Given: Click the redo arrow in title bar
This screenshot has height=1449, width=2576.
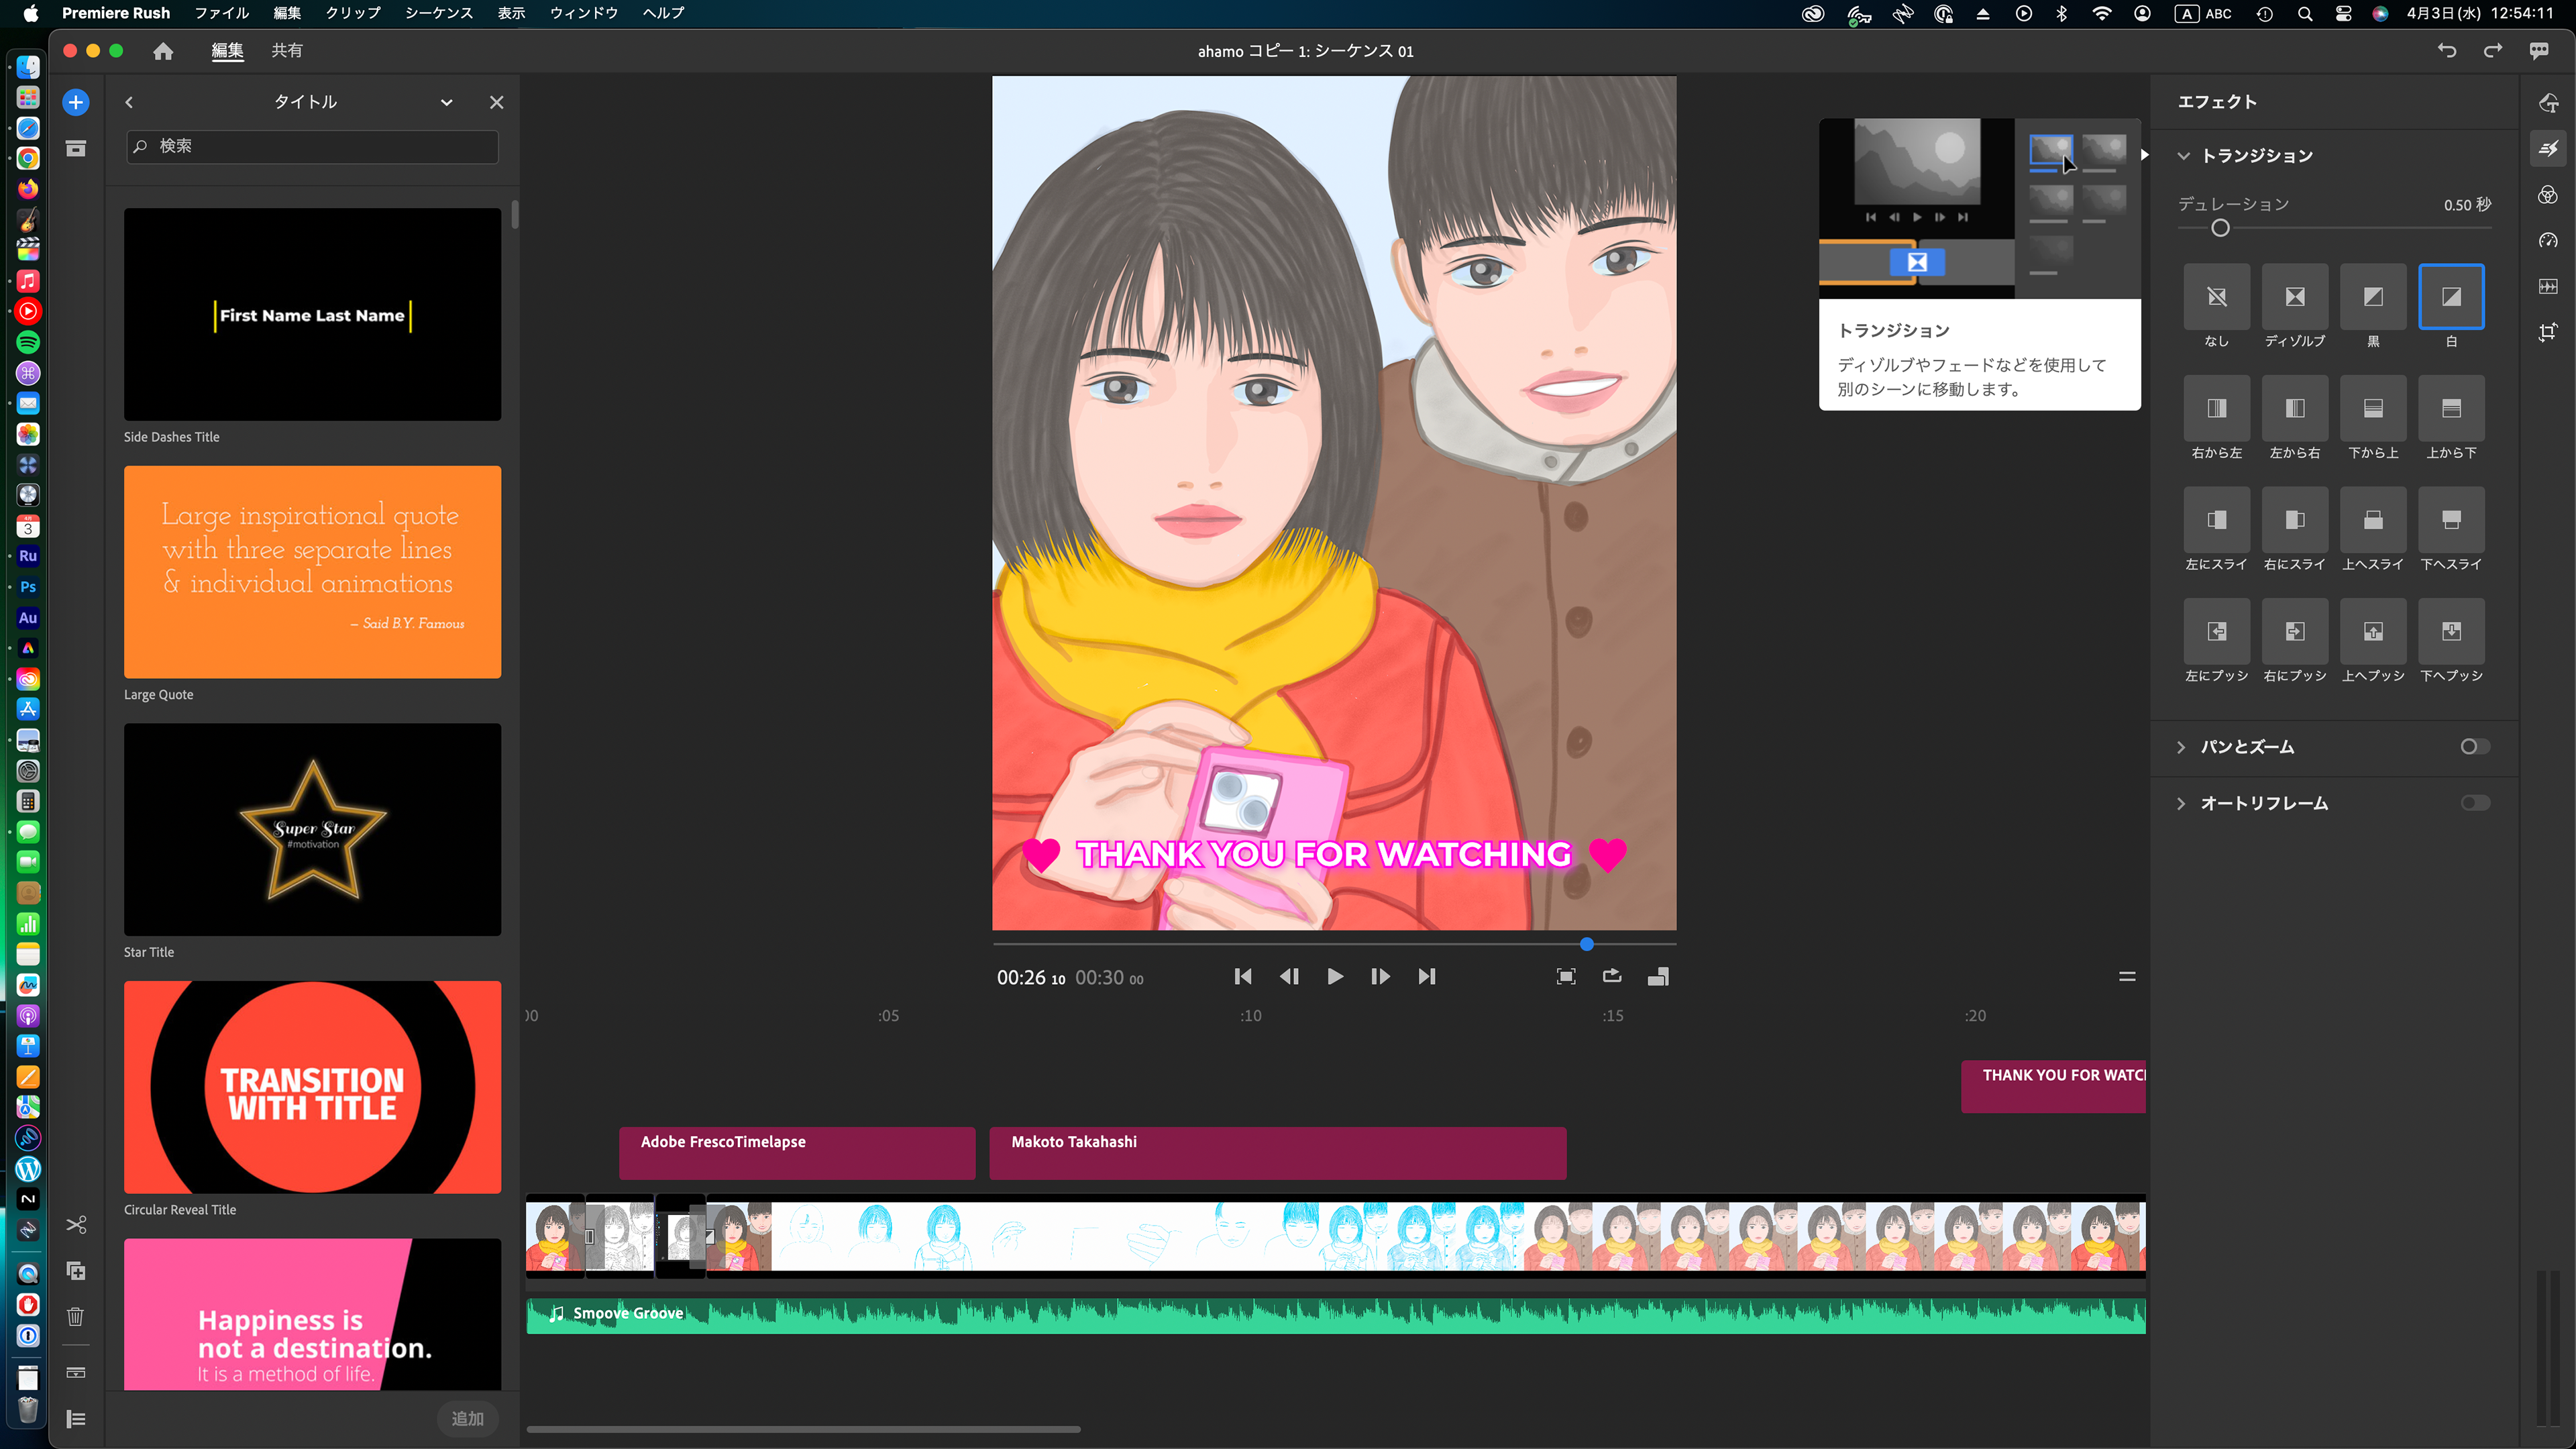Looking at the screenshot, I should 2493,50.
